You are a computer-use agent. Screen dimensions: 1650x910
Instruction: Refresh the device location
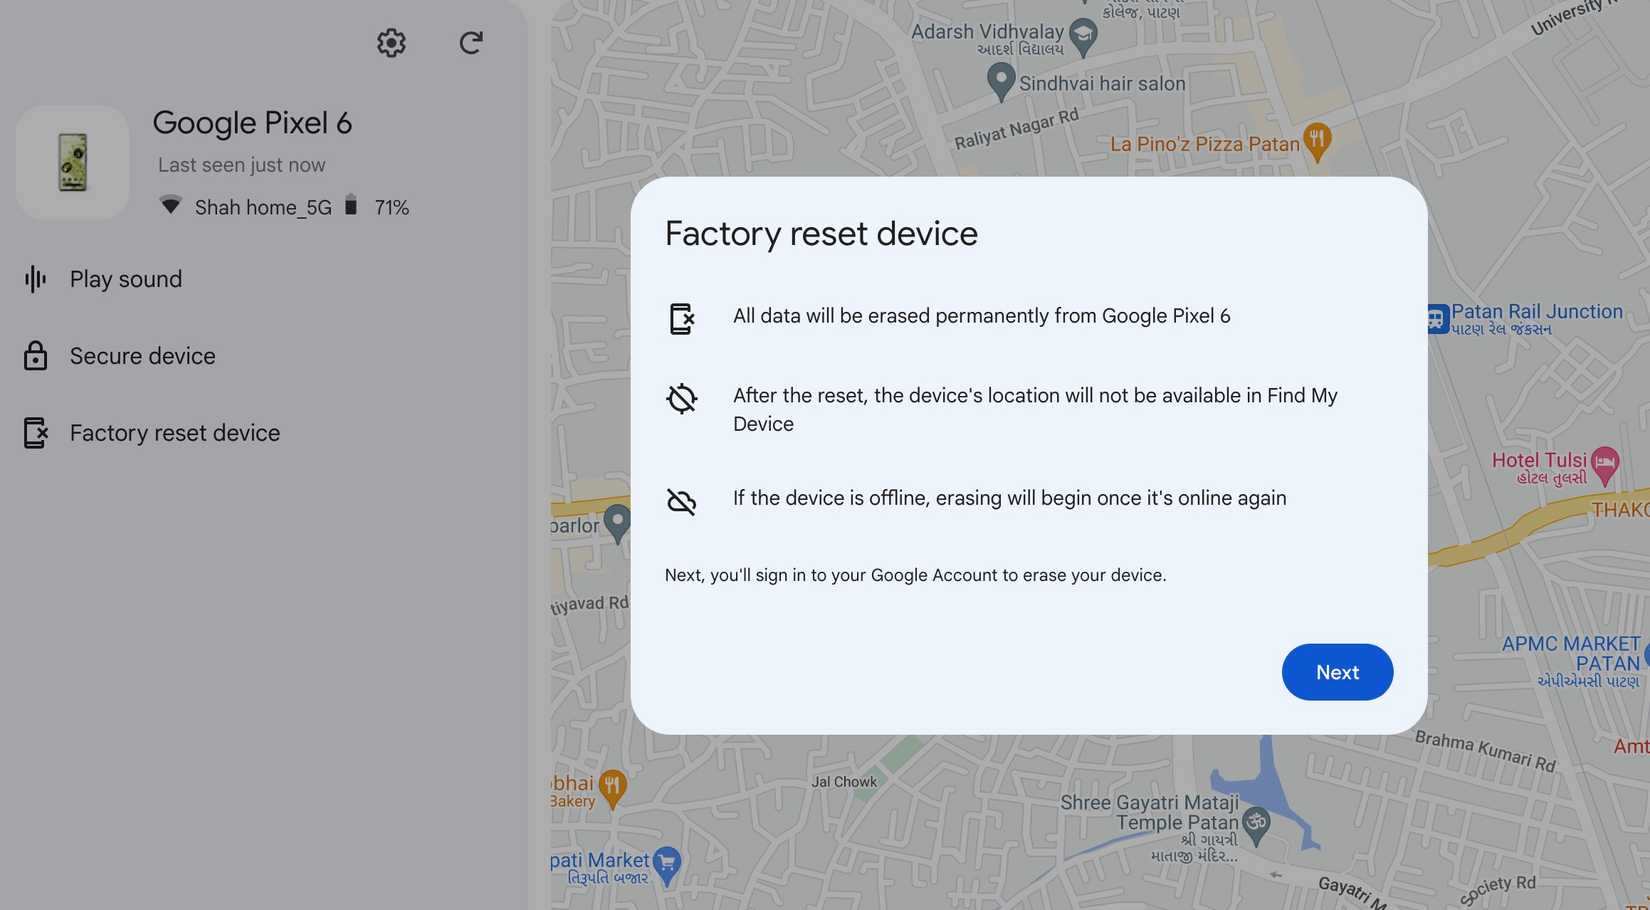click(x=470, y=43)
